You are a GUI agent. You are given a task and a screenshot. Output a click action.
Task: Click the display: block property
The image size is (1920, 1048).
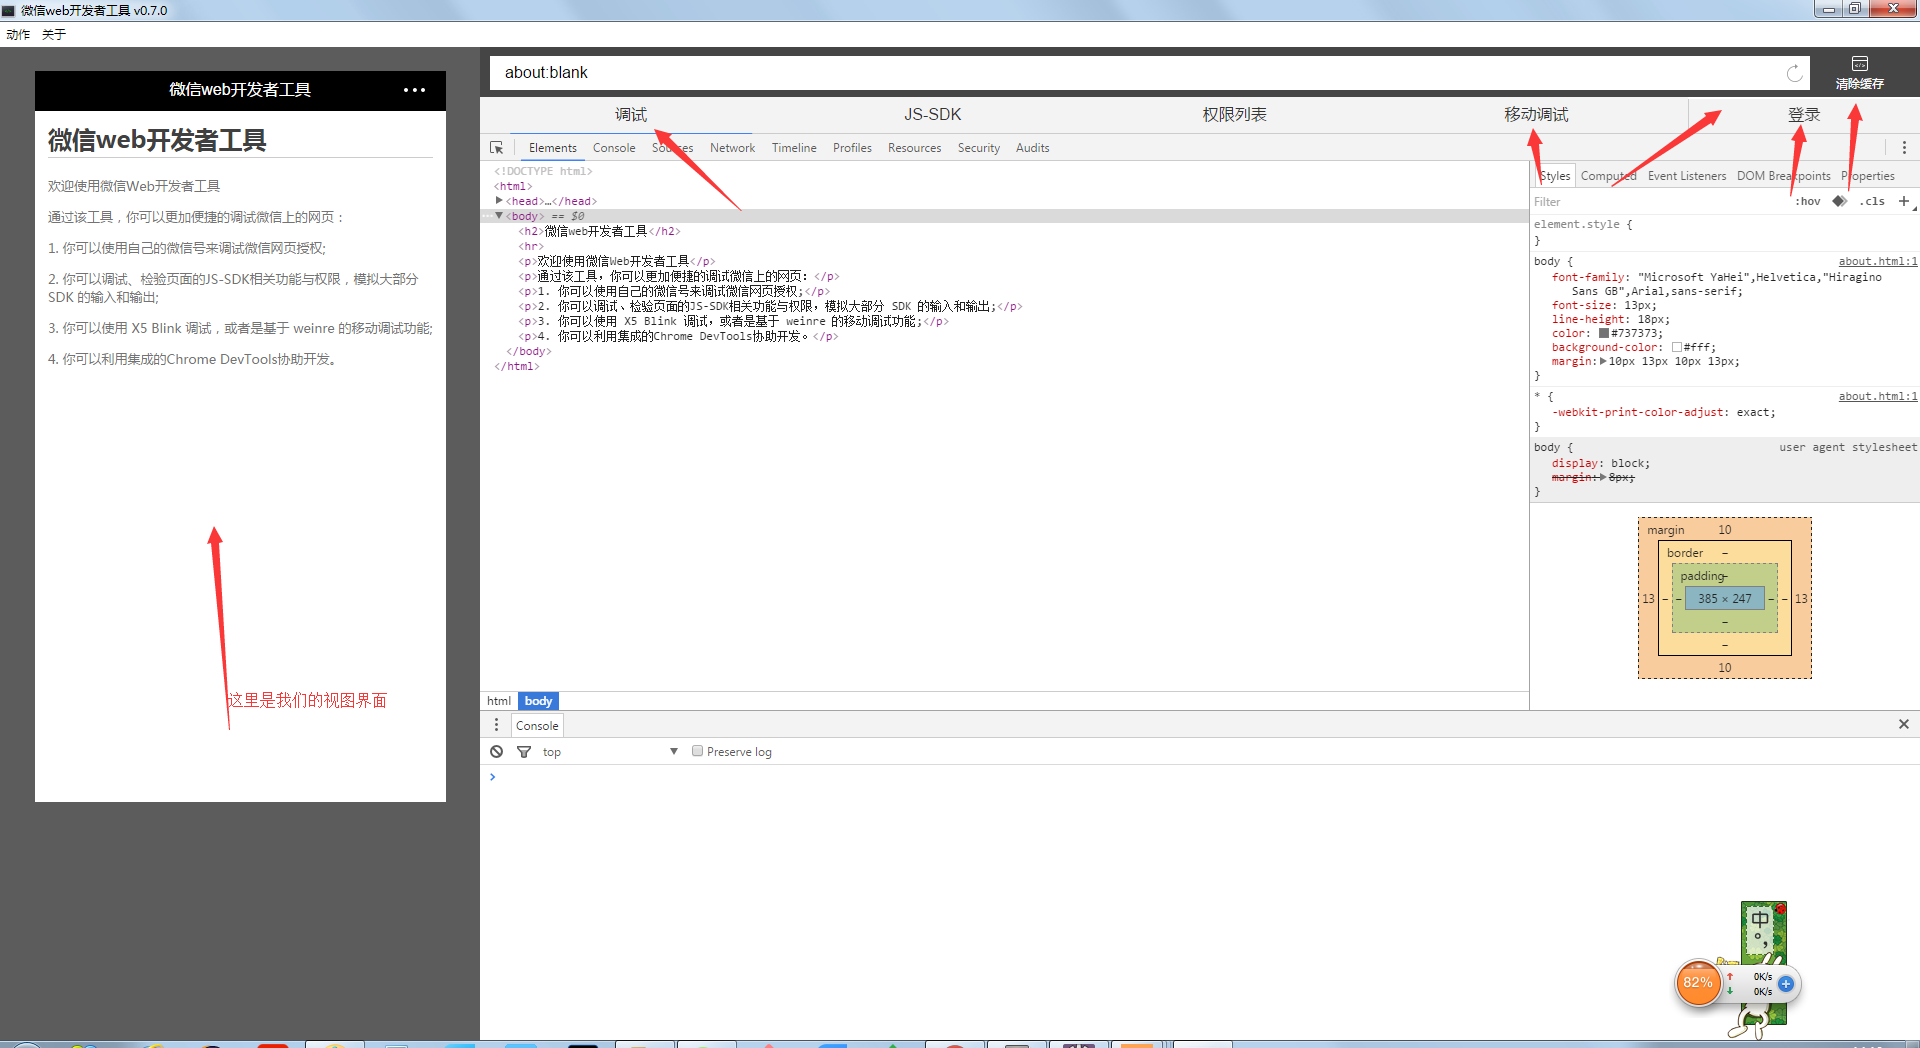[1600, 464]
